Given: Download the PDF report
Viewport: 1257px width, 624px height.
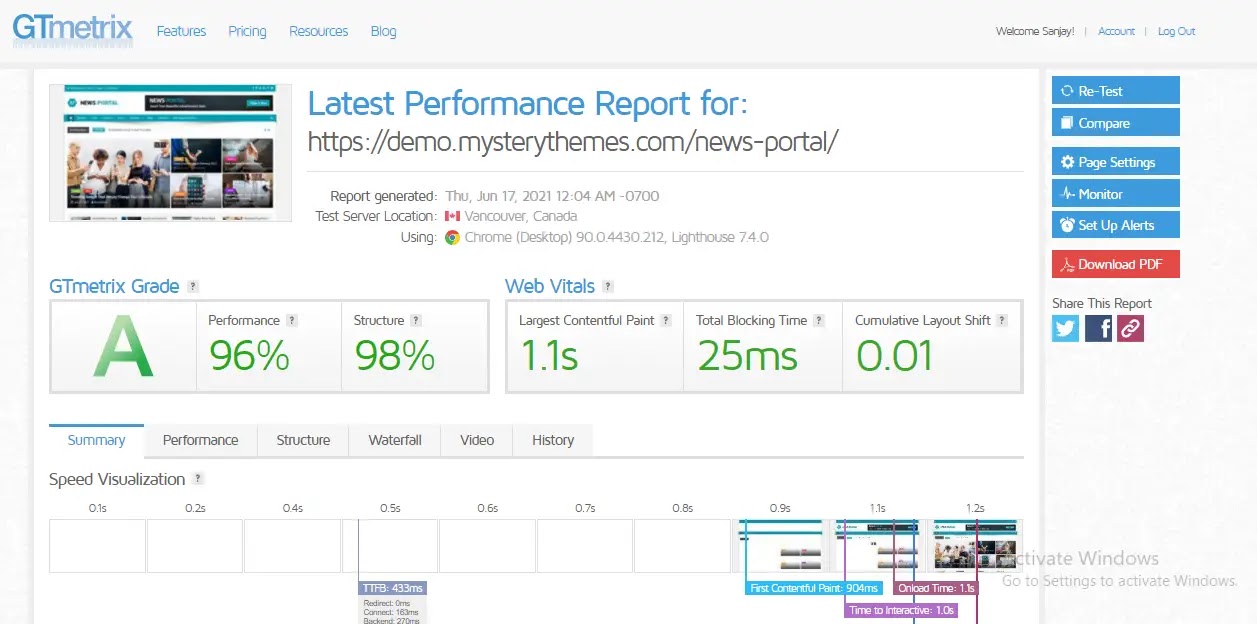Looking at the screenshot, I should 1116,264.
